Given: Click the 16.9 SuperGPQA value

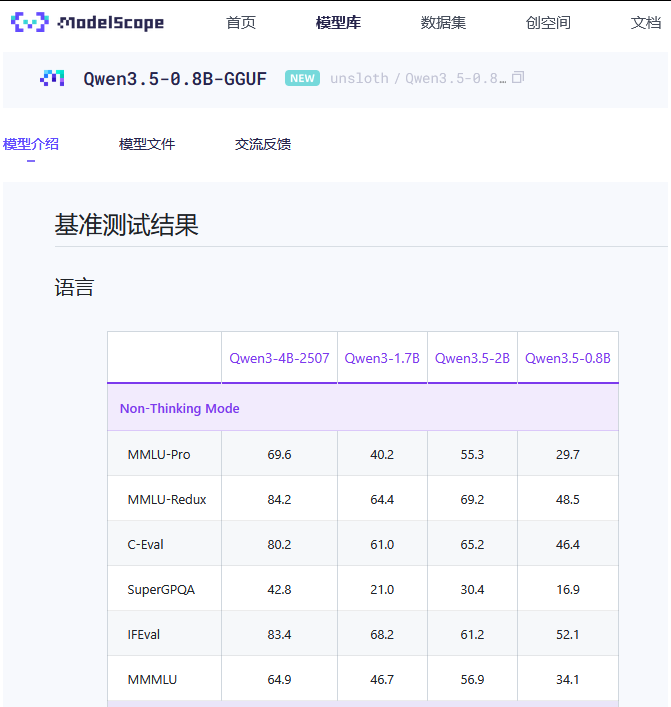Looking at the screenshot, I should (x=568, y=590).
